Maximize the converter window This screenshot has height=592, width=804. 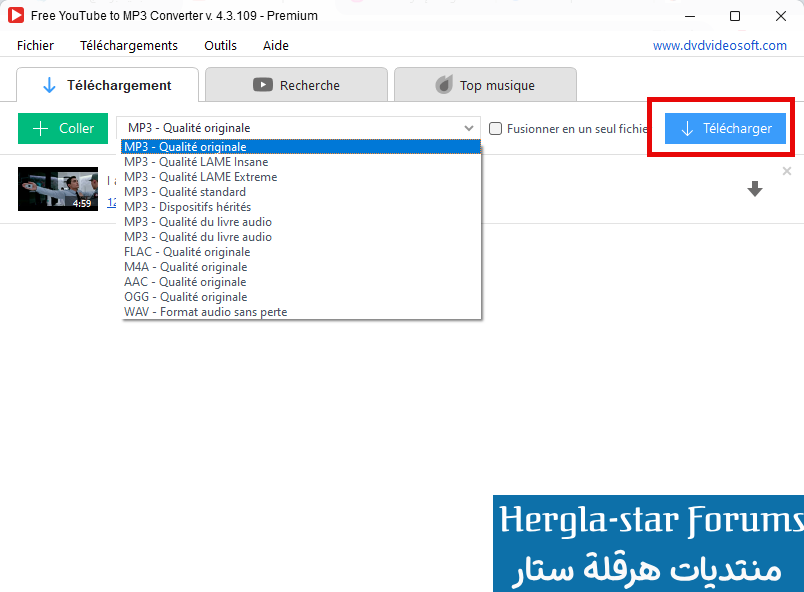(735, 16)
